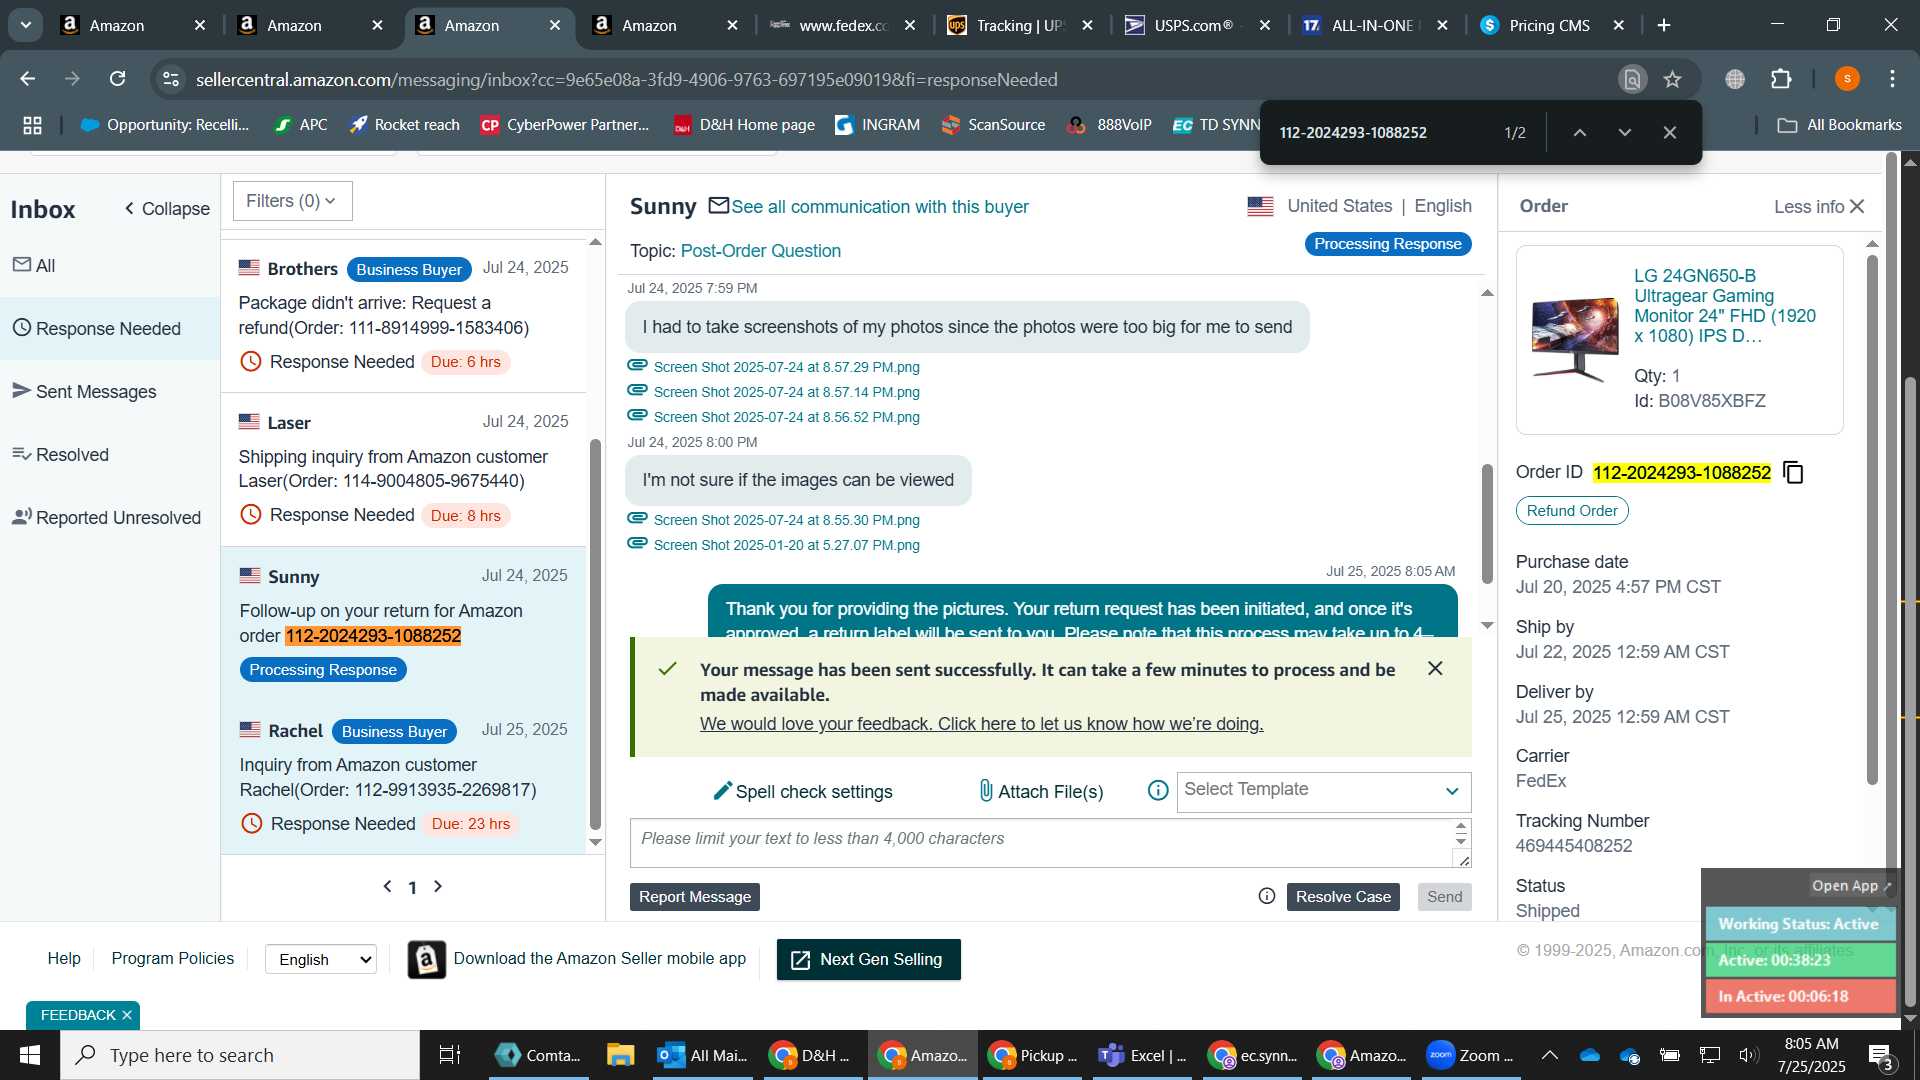Click Resolve Case button
Image resolution: width=1920 pixels, height=1080 pixels.
point(1343,896)
